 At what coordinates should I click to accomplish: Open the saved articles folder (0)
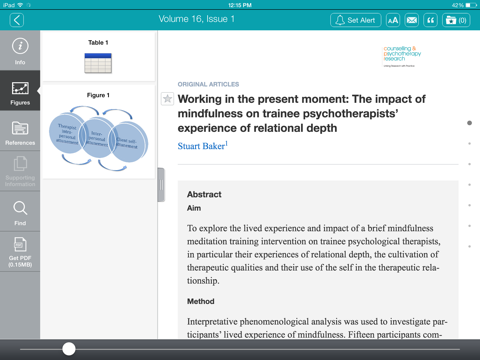[x=456, y=20]
